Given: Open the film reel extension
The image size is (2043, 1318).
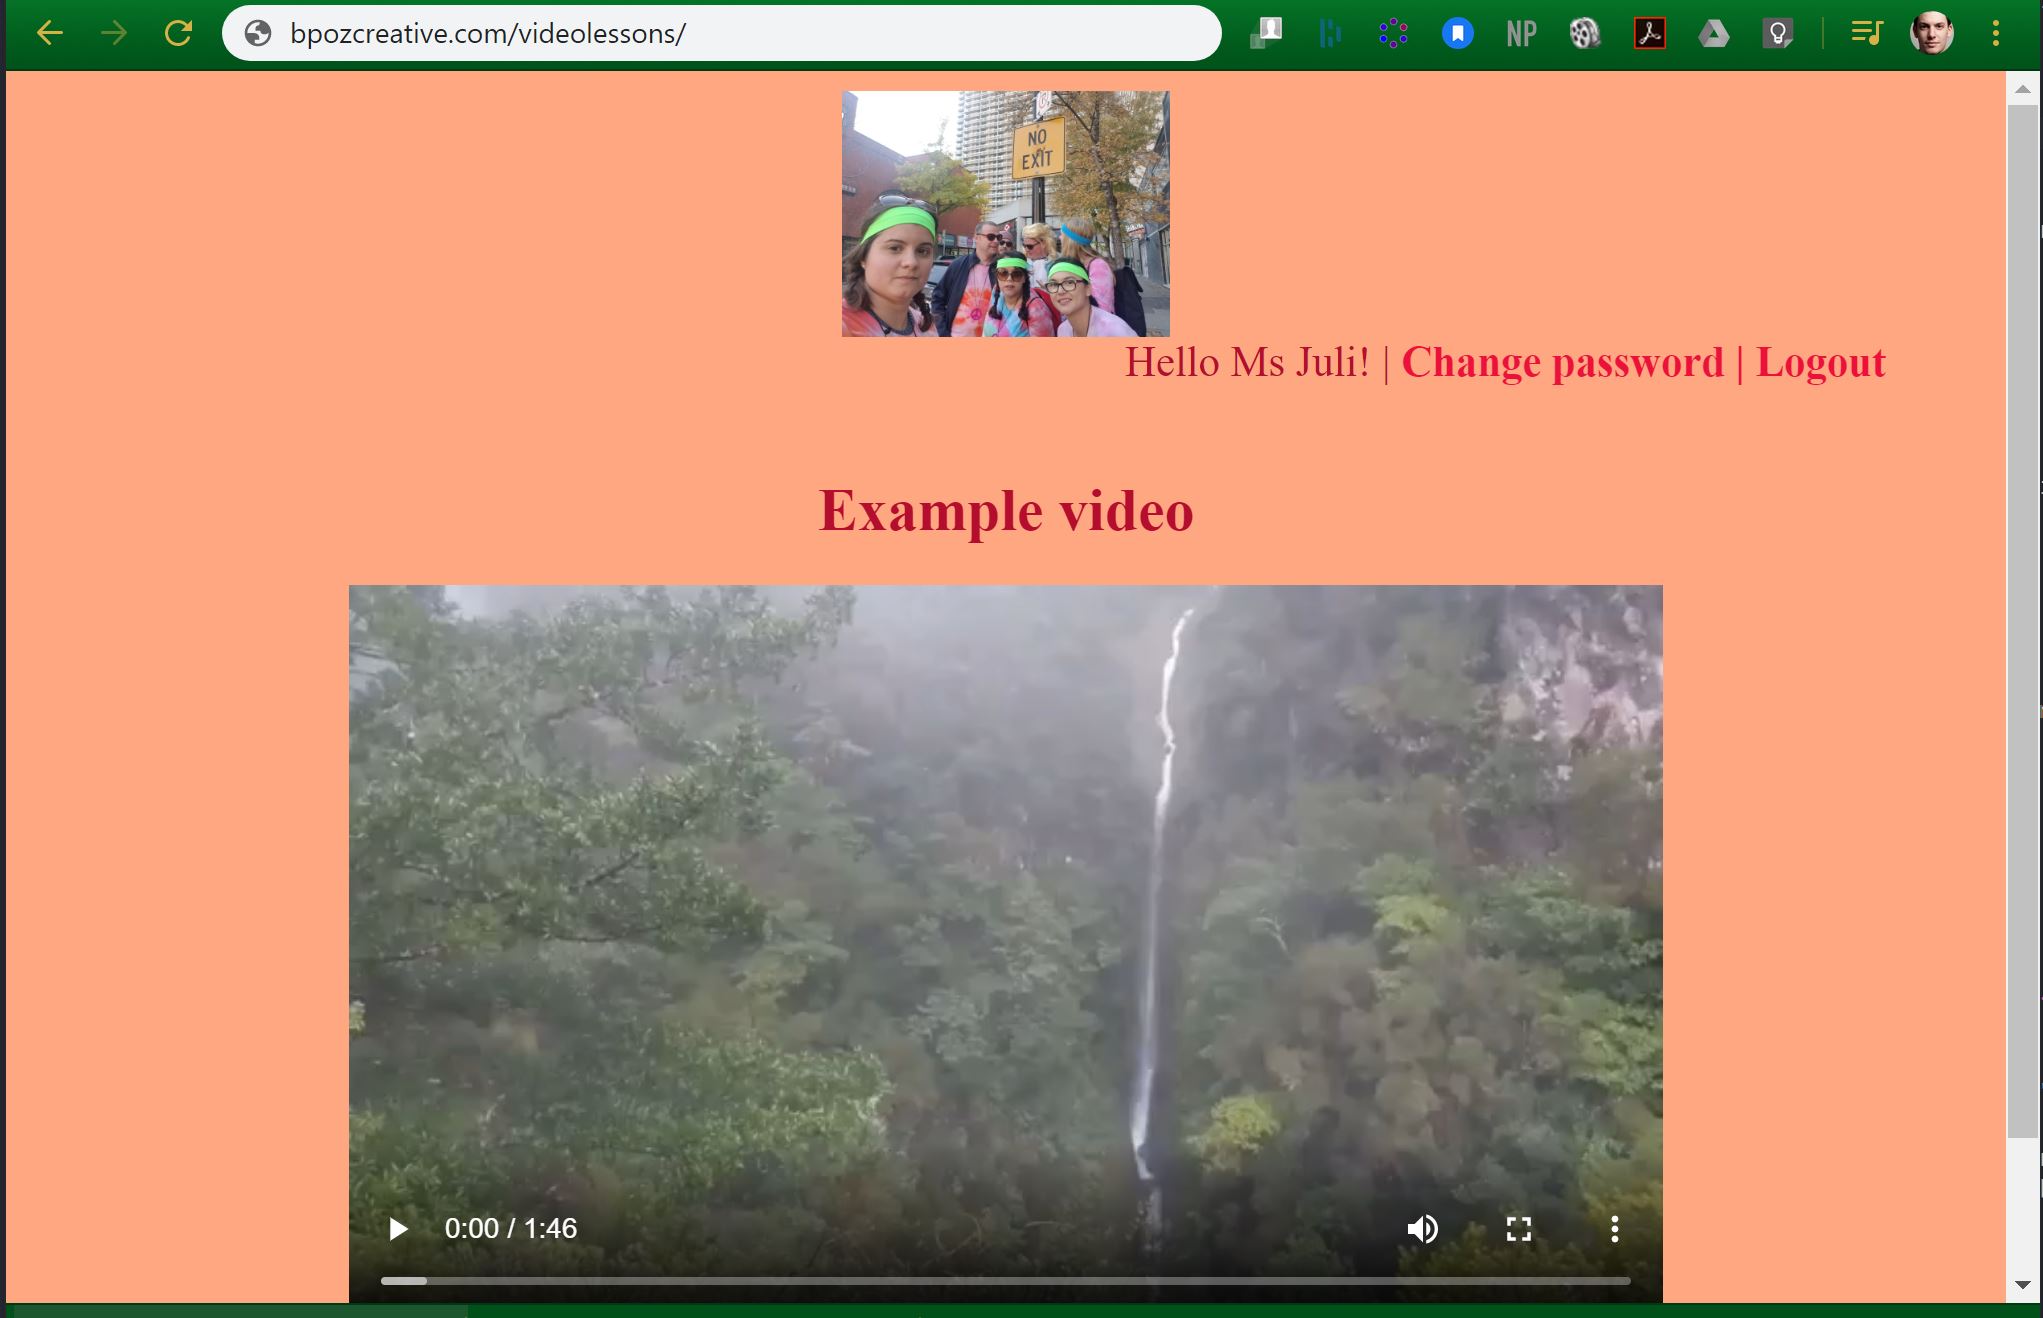Looking at the screenshot, I should tap(1585, 34).
